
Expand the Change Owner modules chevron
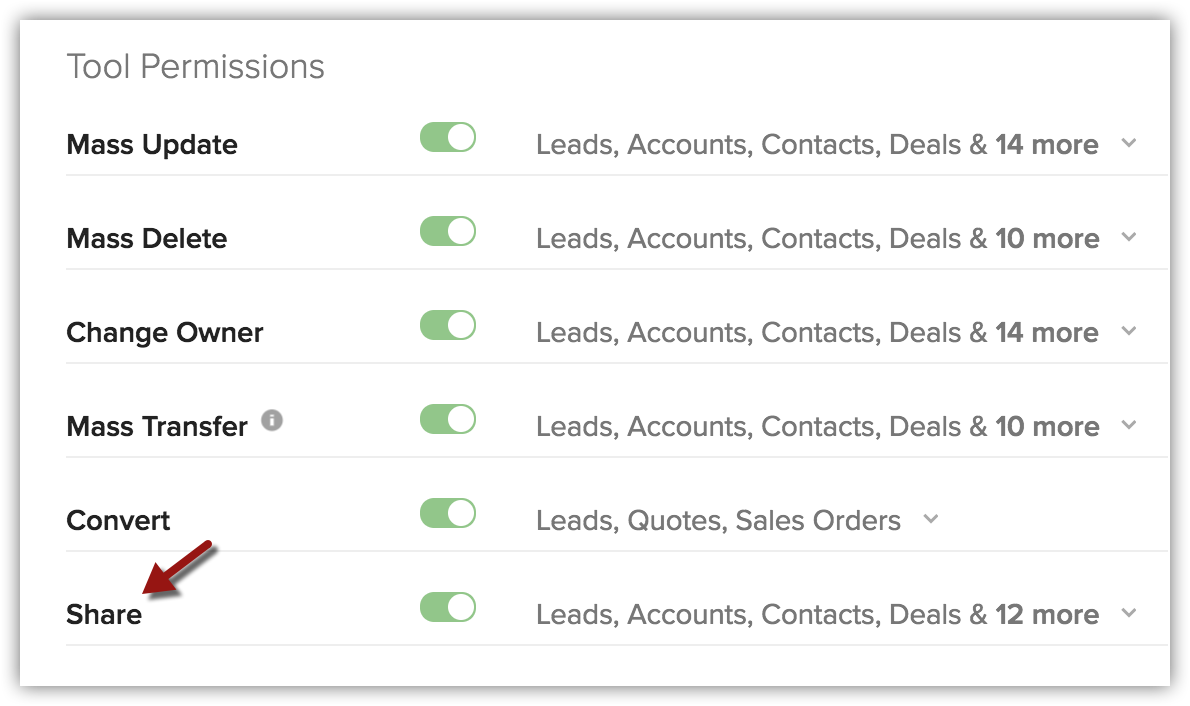1129,331
